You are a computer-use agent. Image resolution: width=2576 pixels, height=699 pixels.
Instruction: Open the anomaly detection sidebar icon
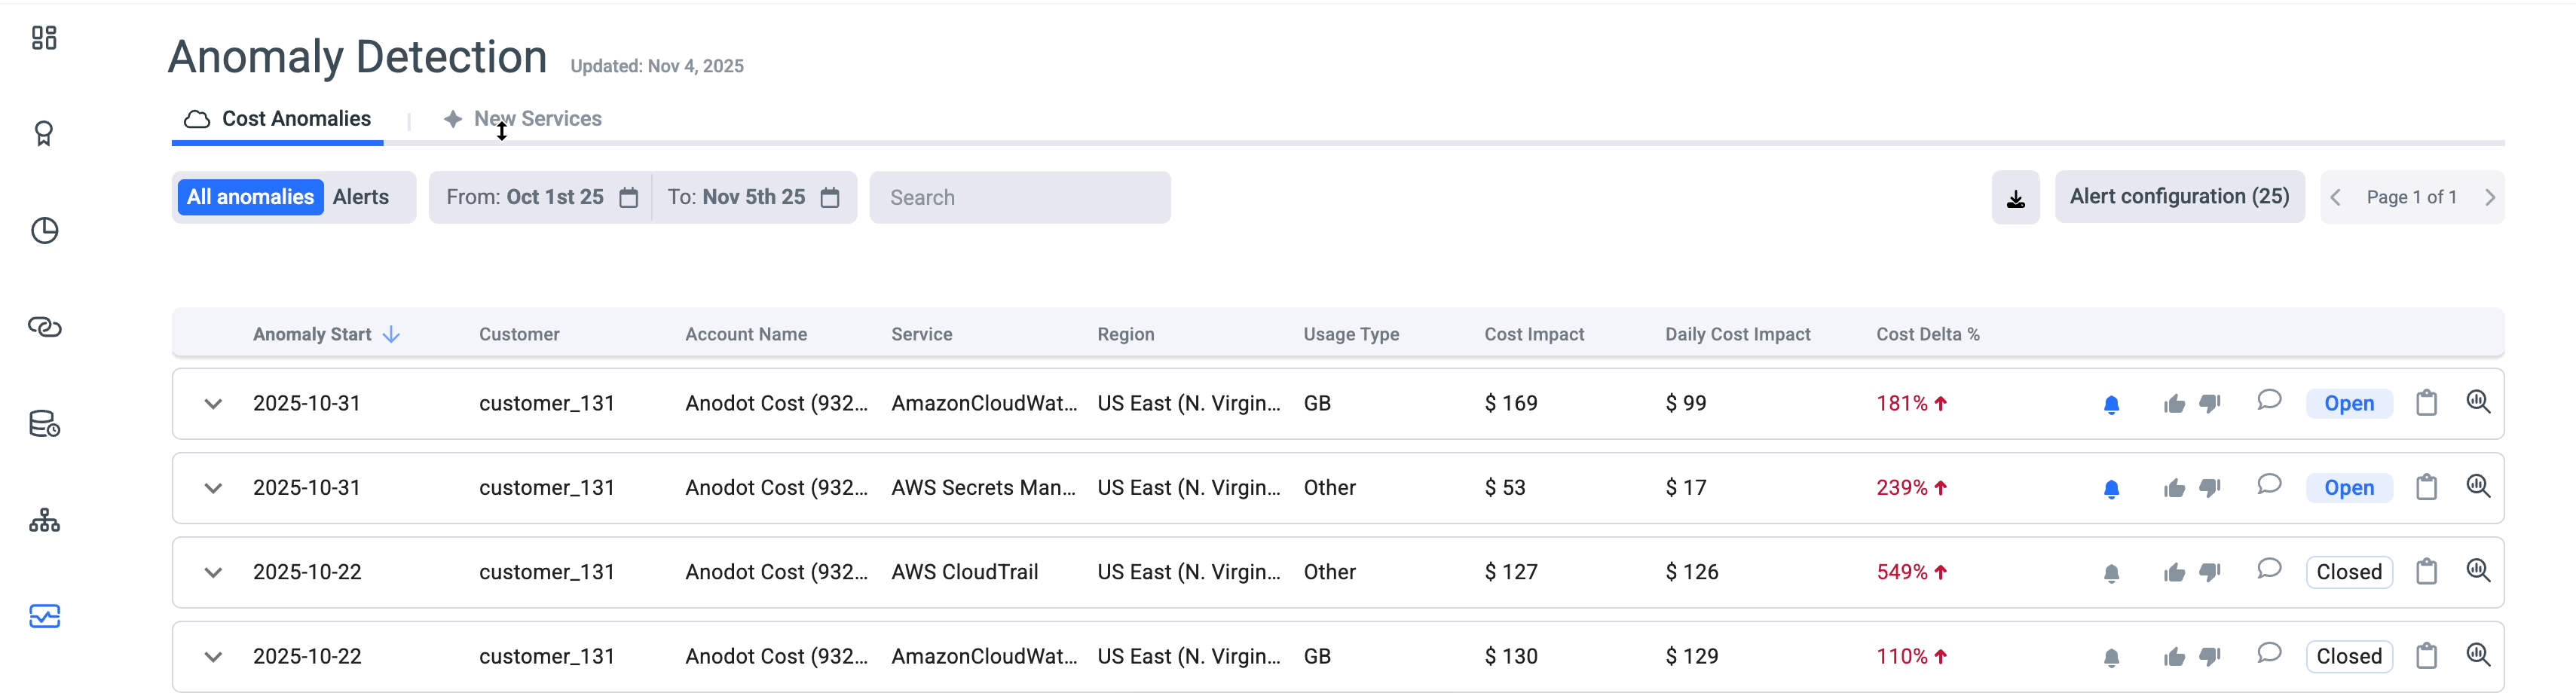pos(44,616)
